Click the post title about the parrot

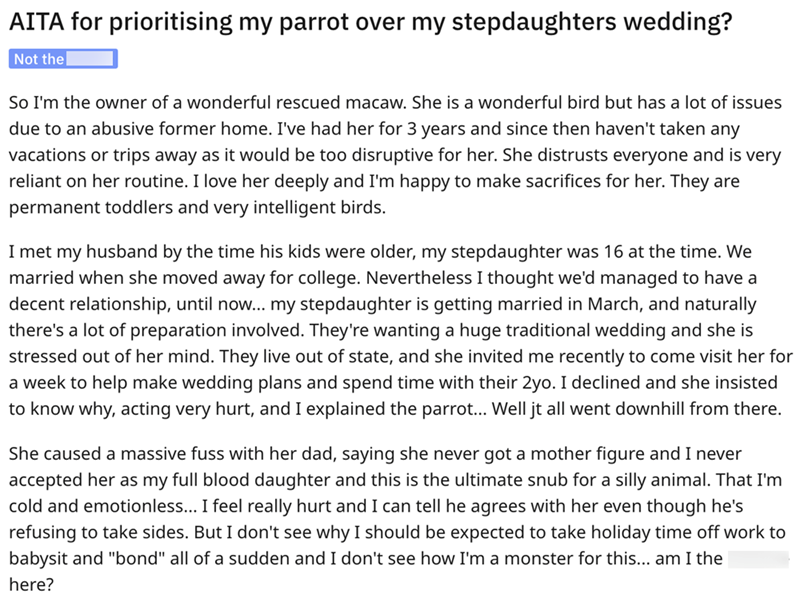click(x=370, y=24)
